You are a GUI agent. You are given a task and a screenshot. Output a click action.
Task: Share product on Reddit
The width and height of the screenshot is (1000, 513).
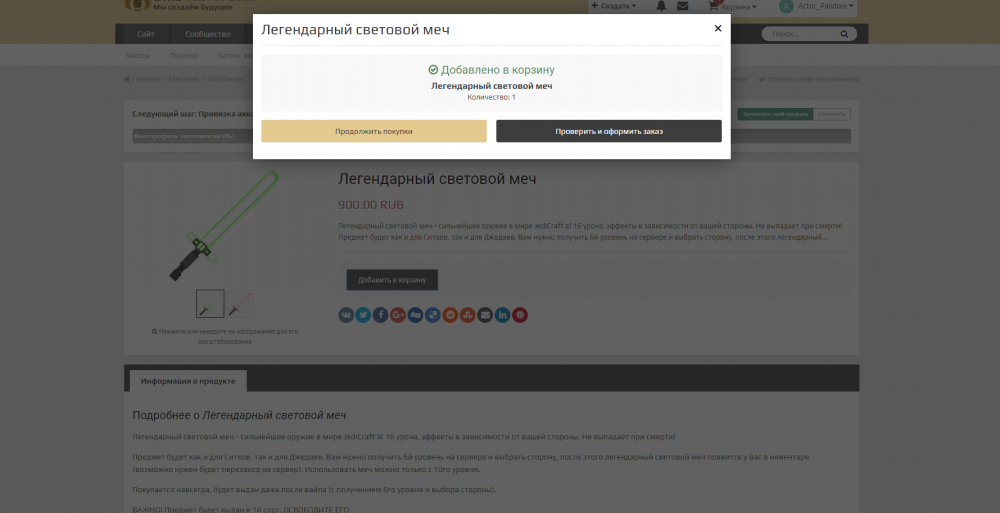point(450,315)
